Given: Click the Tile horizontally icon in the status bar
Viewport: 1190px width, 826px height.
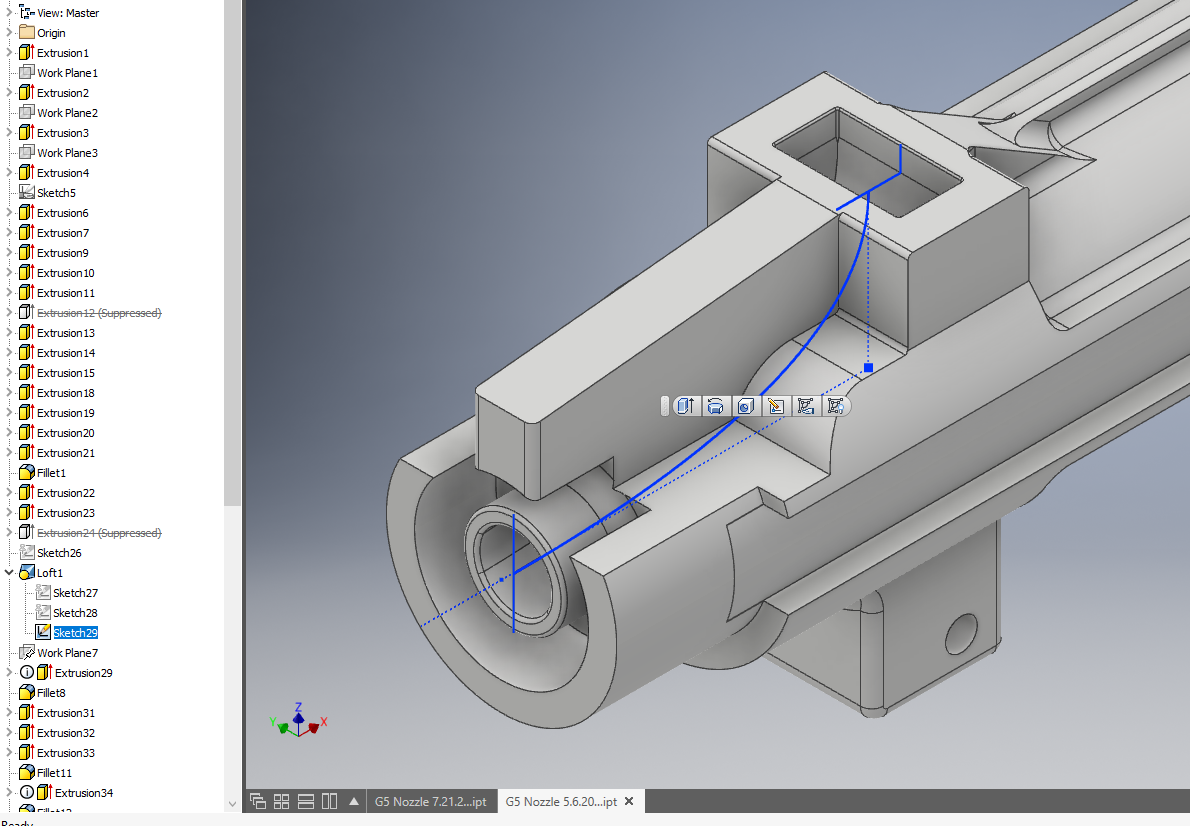Looking at the screenshot, I should [x=306, y=800].
